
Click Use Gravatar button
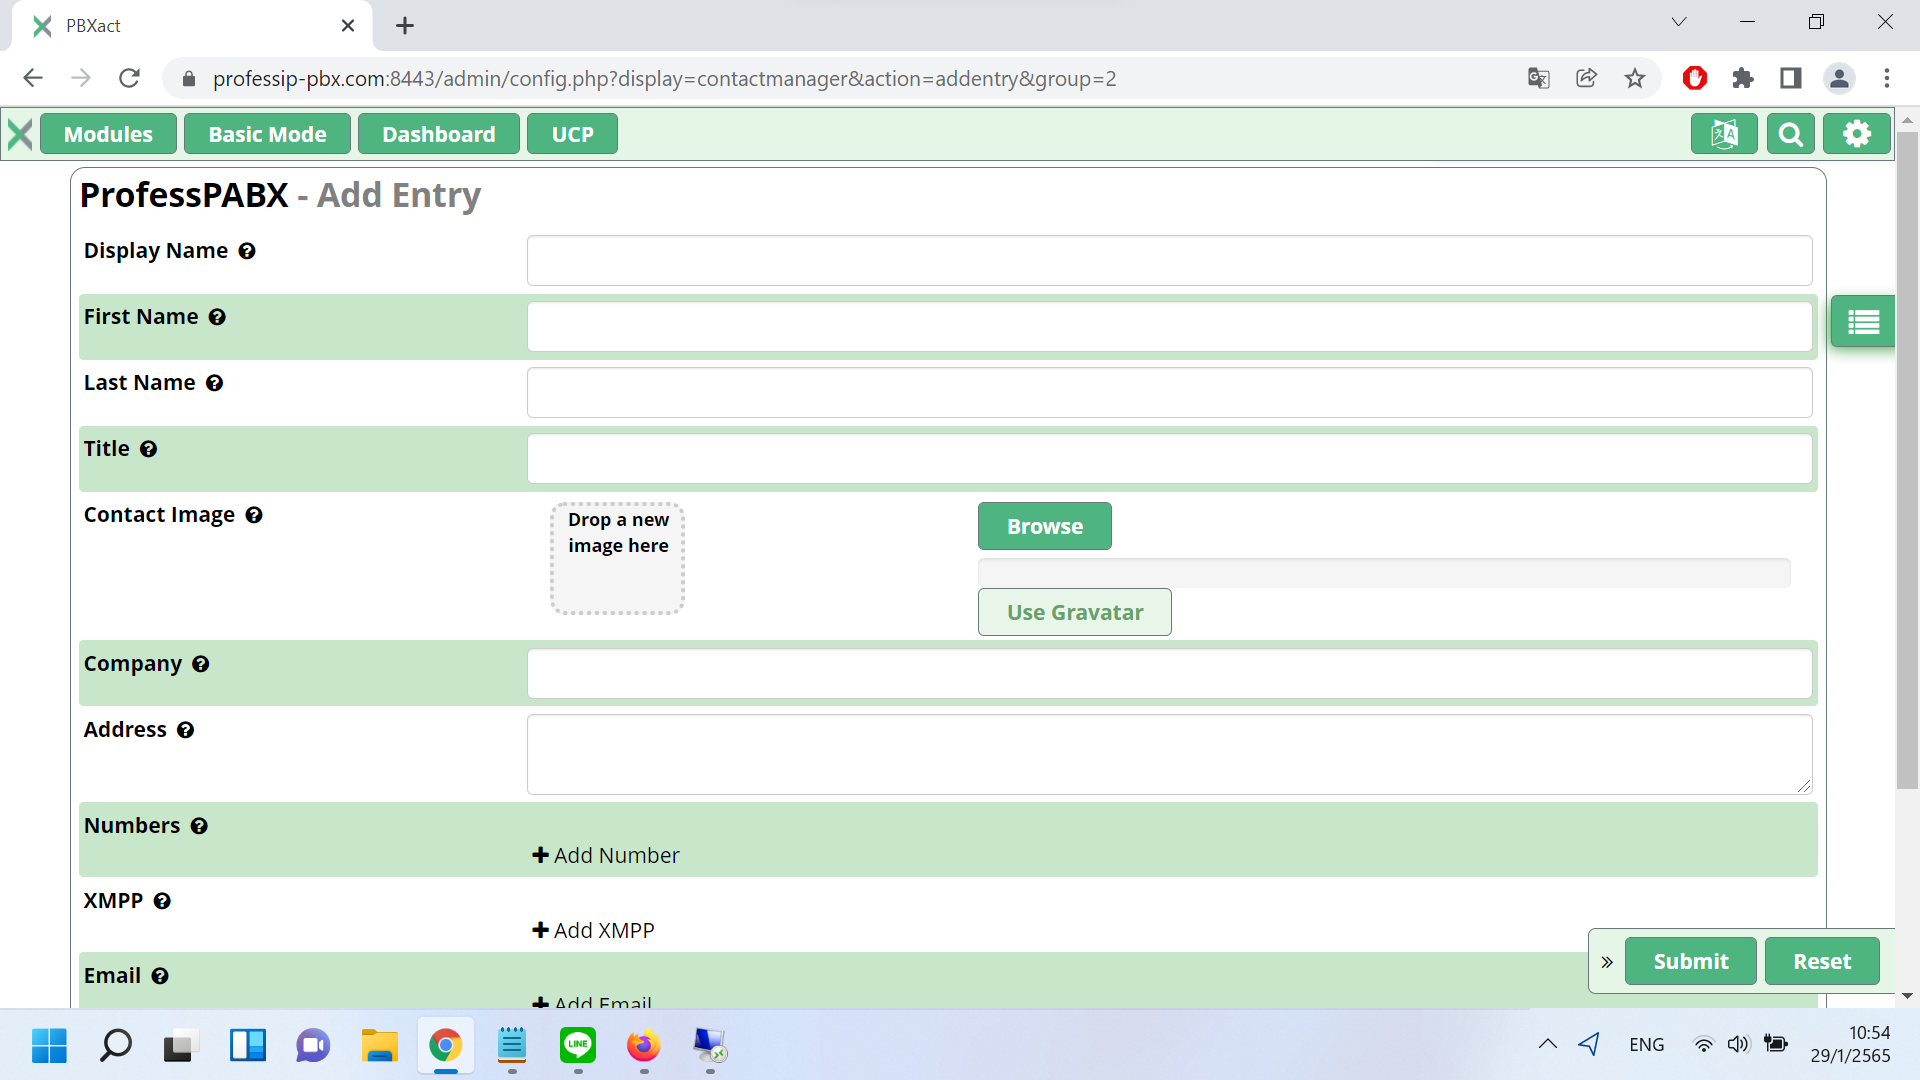(x=1074, y=612)
